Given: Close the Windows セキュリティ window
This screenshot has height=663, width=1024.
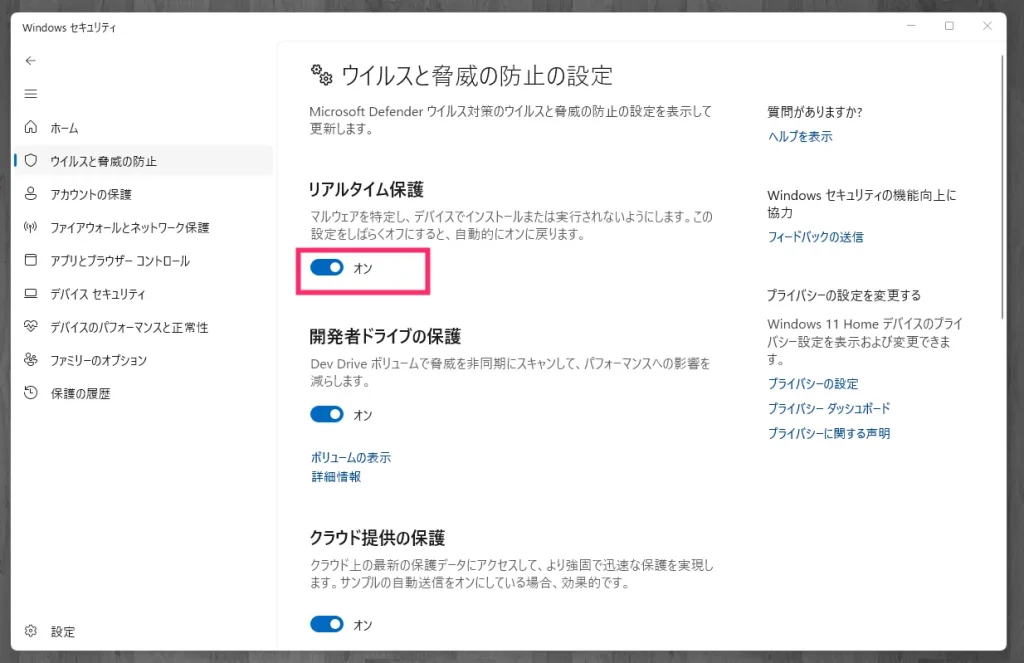Looking at the screenshot, I should point(987,25).
